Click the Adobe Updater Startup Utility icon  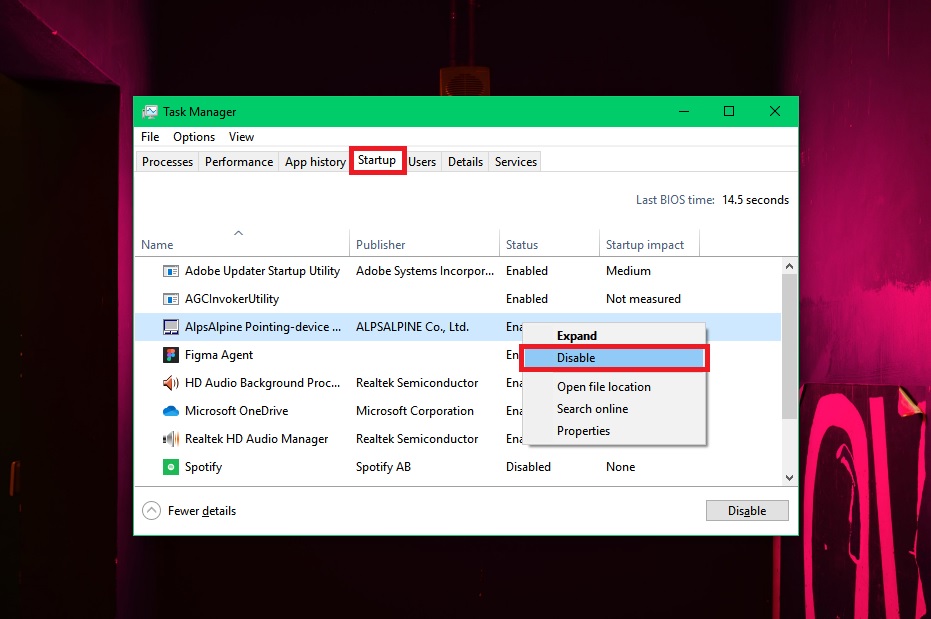pos(170,271)
